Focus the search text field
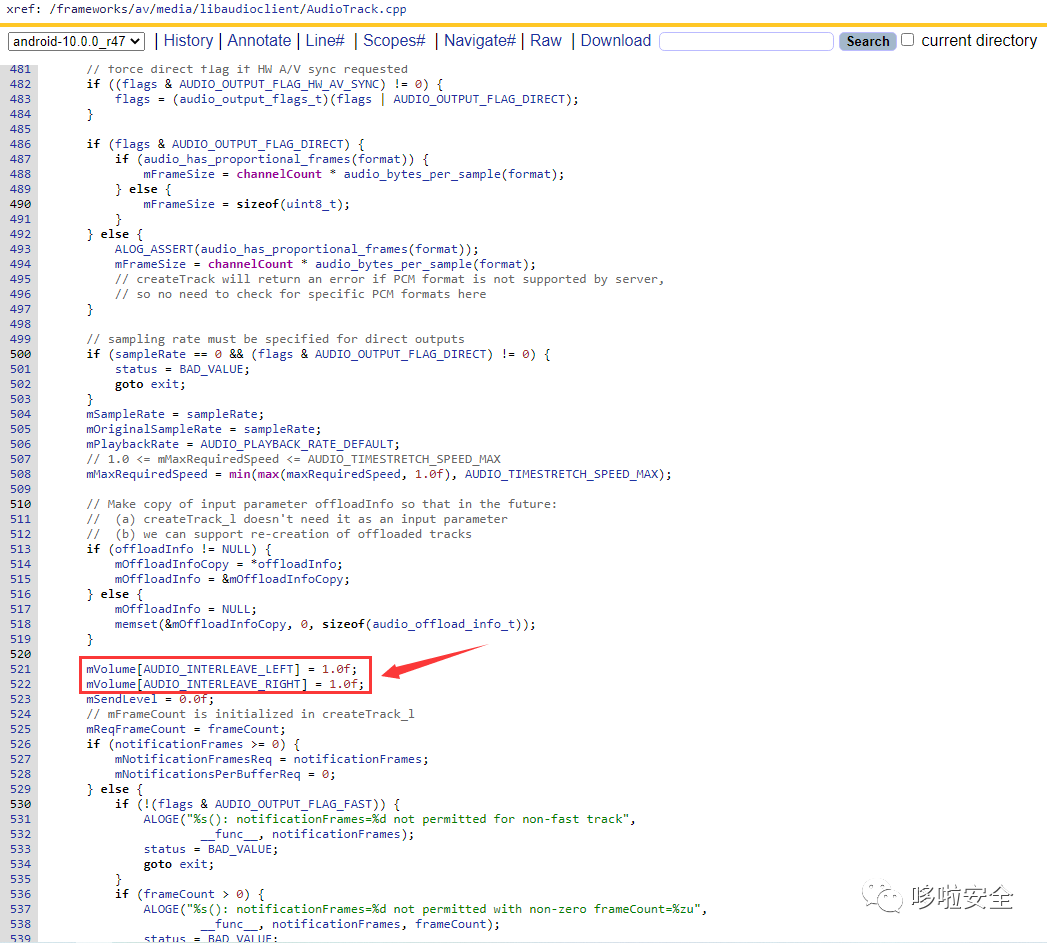Image resolution: width=1047 pixels, height=943 pixels. coord(746,41)
